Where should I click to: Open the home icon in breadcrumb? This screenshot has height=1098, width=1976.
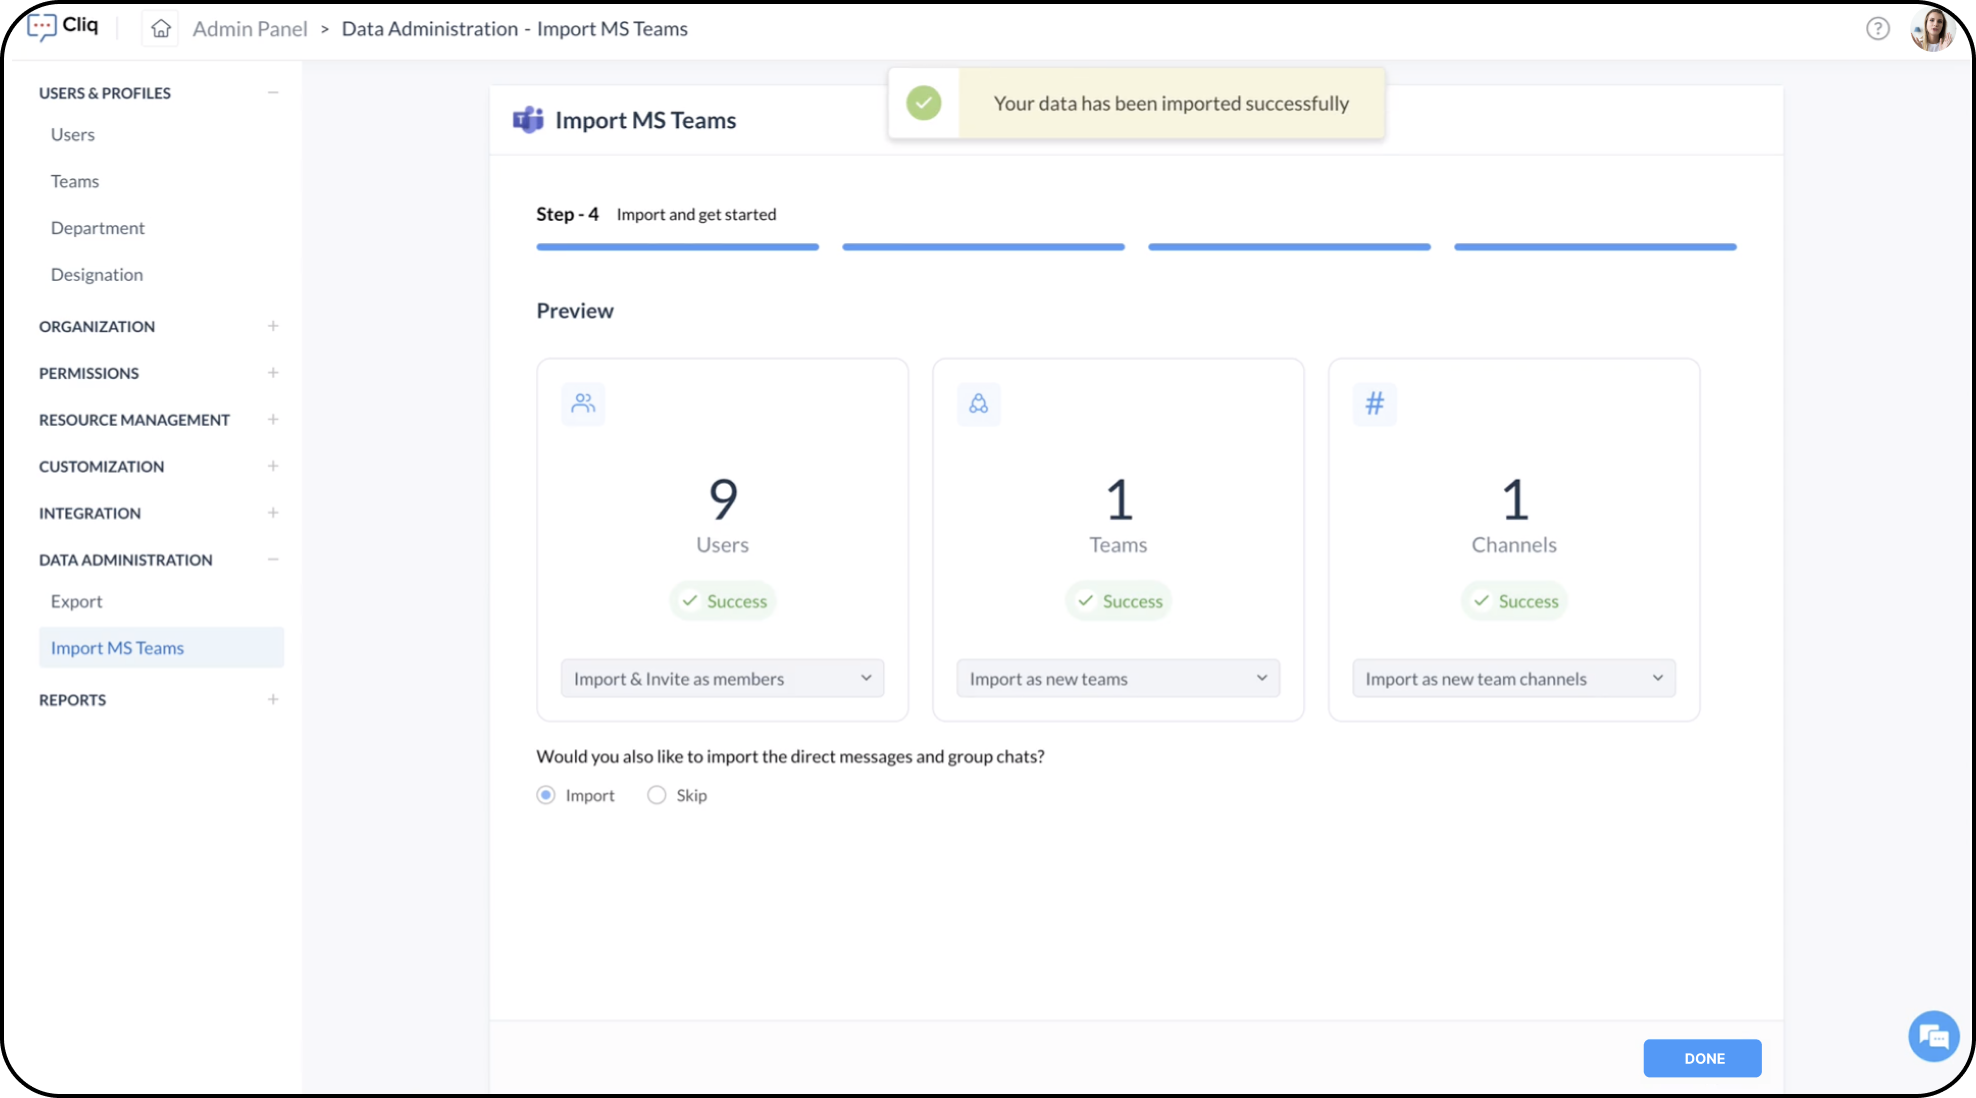pyautogui.click(x=161, y=29)
